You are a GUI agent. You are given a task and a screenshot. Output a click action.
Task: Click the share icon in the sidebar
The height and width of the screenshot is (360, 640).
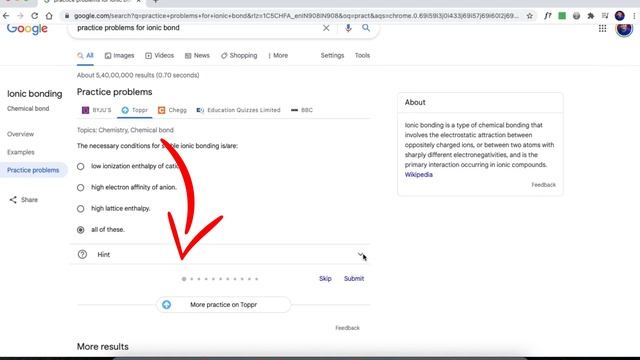[13, 200]
